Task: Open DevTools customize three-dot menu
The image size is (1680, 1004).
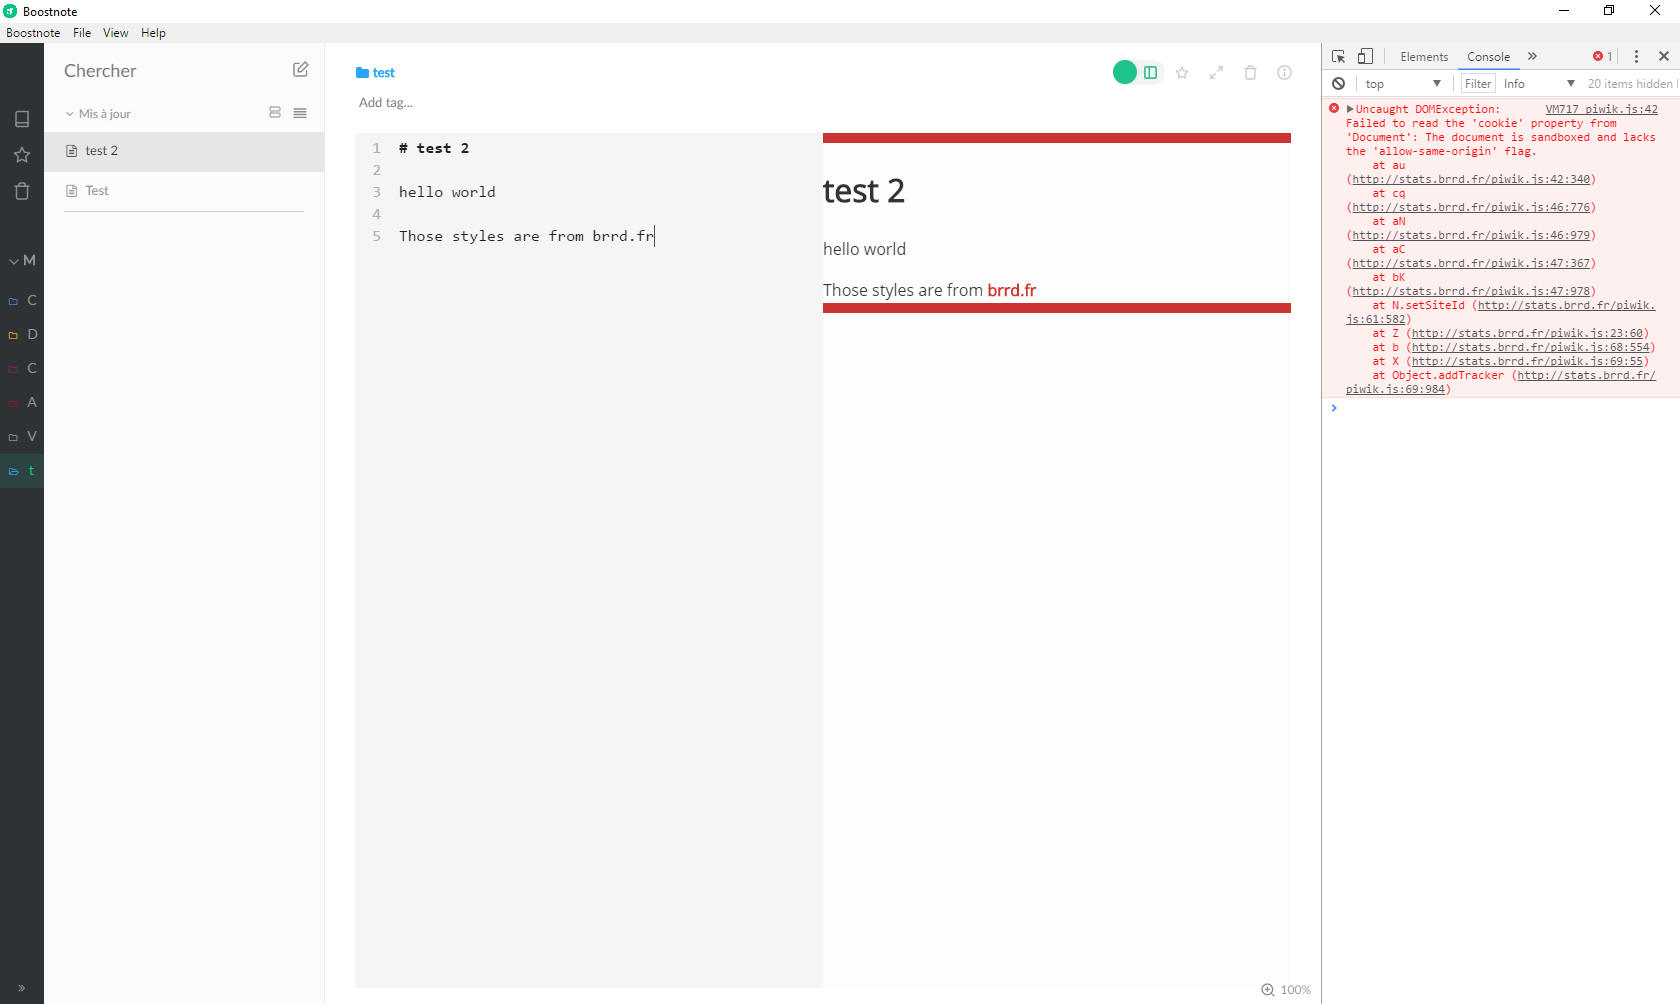Action: click(1636, 57)
